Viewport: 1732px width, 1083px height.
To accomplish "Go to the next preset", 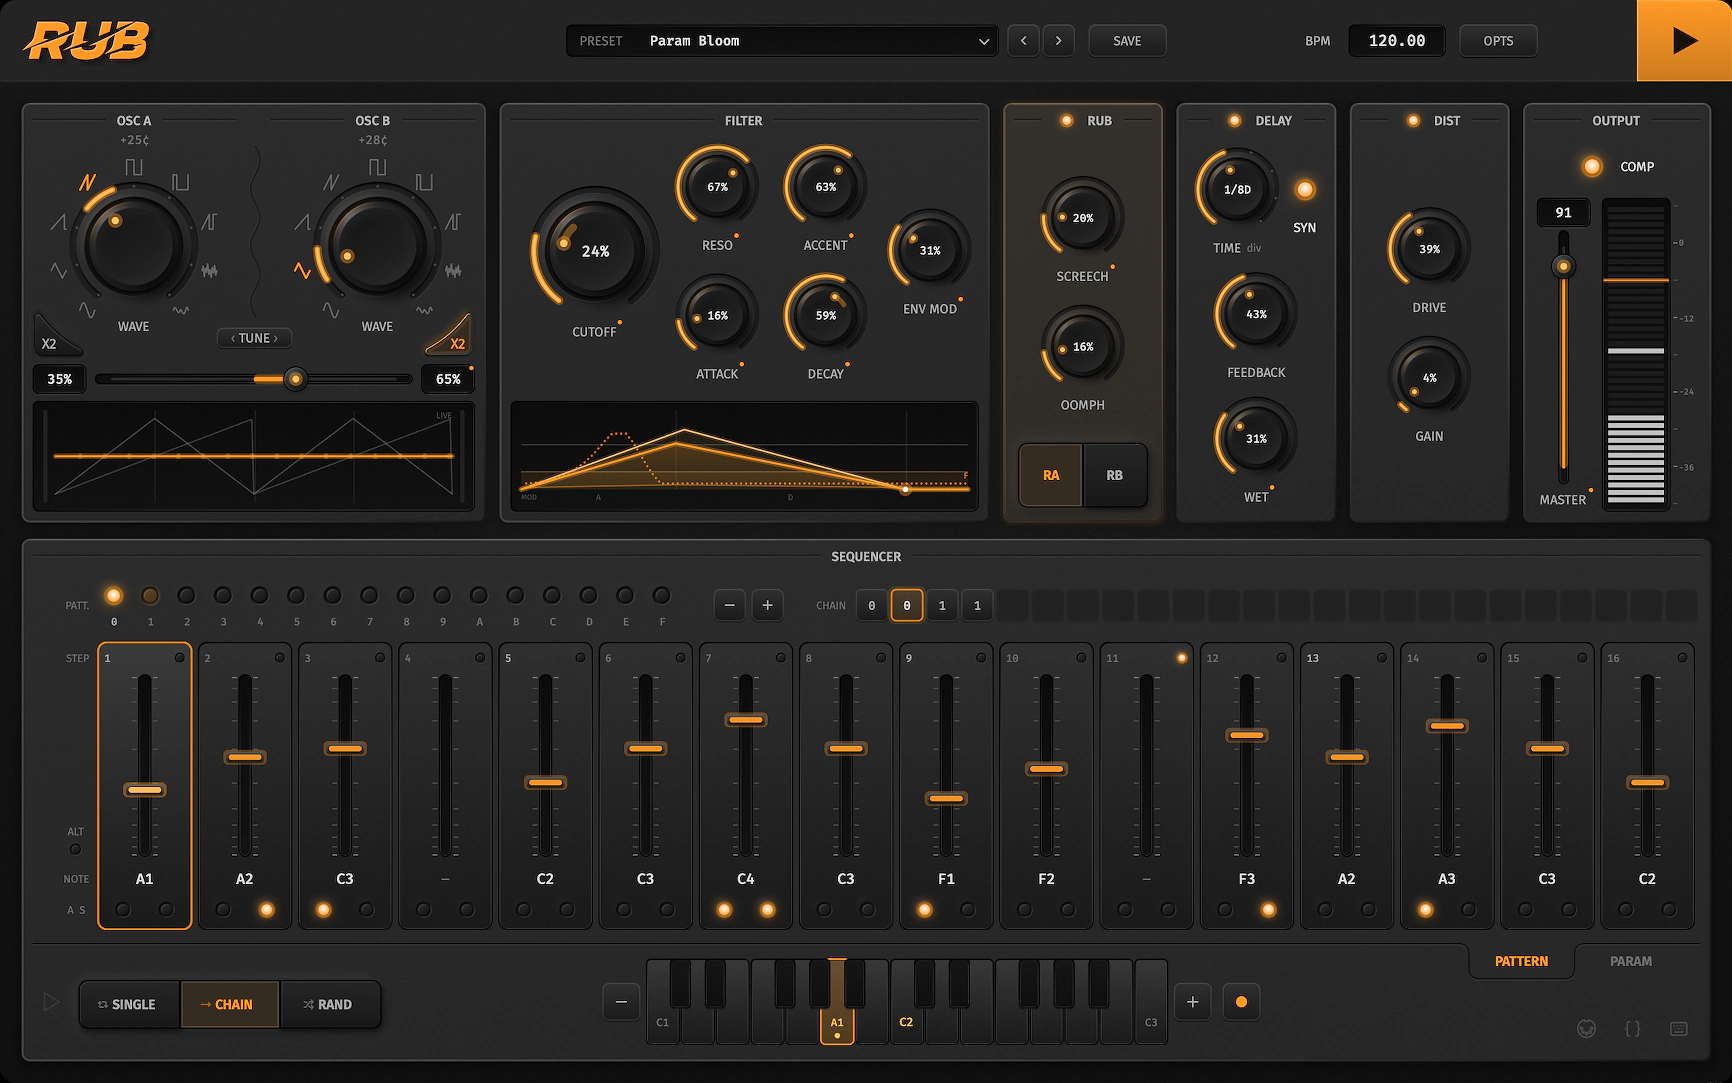I will 1058,41.
